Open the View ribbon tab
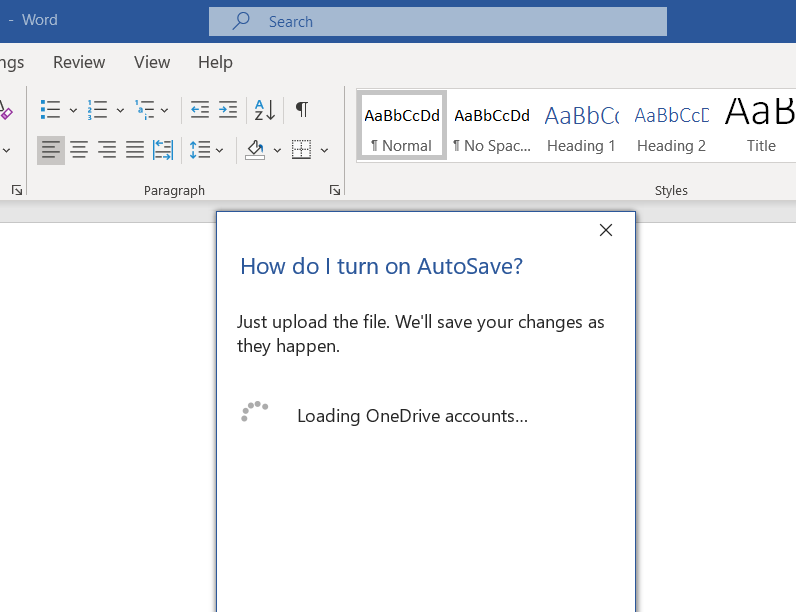796x612 pixels. pos(152,62)
